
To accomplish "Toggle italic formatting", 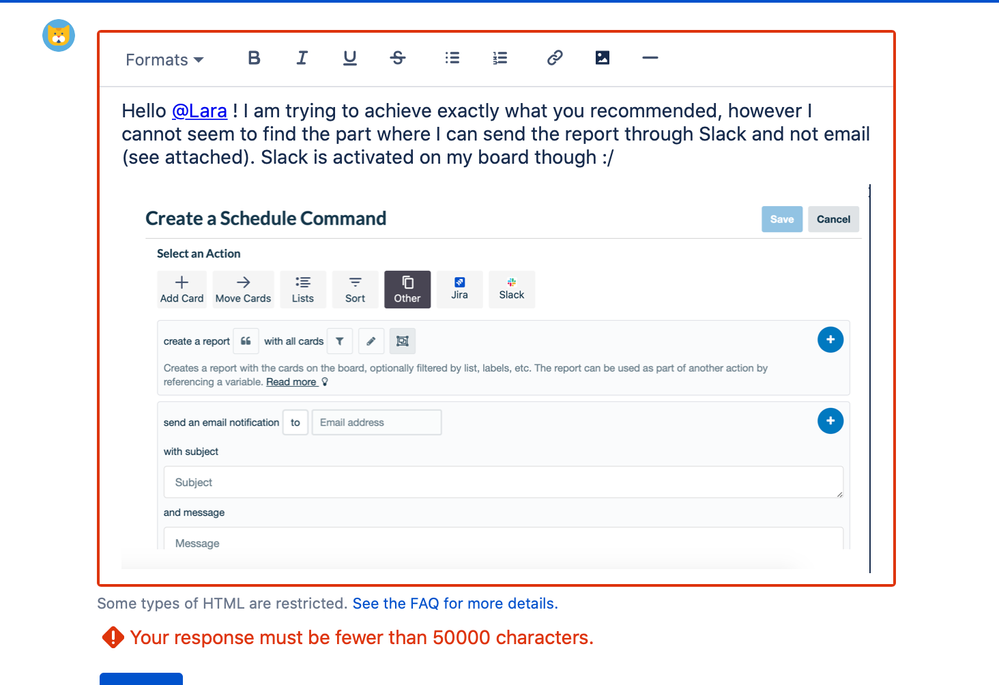I will pyautogui.click(x=302, y=58).
